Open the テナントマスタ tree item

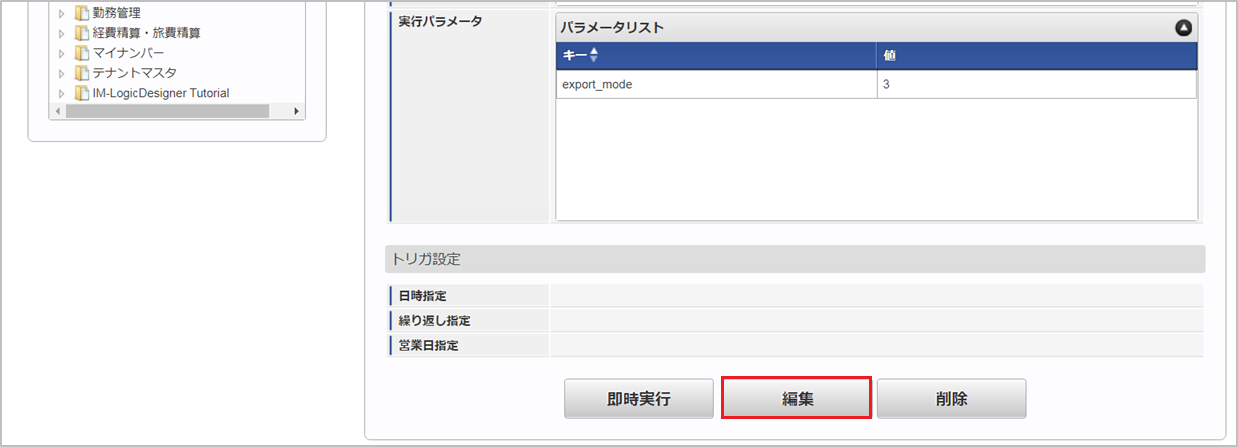coord(135,73)
